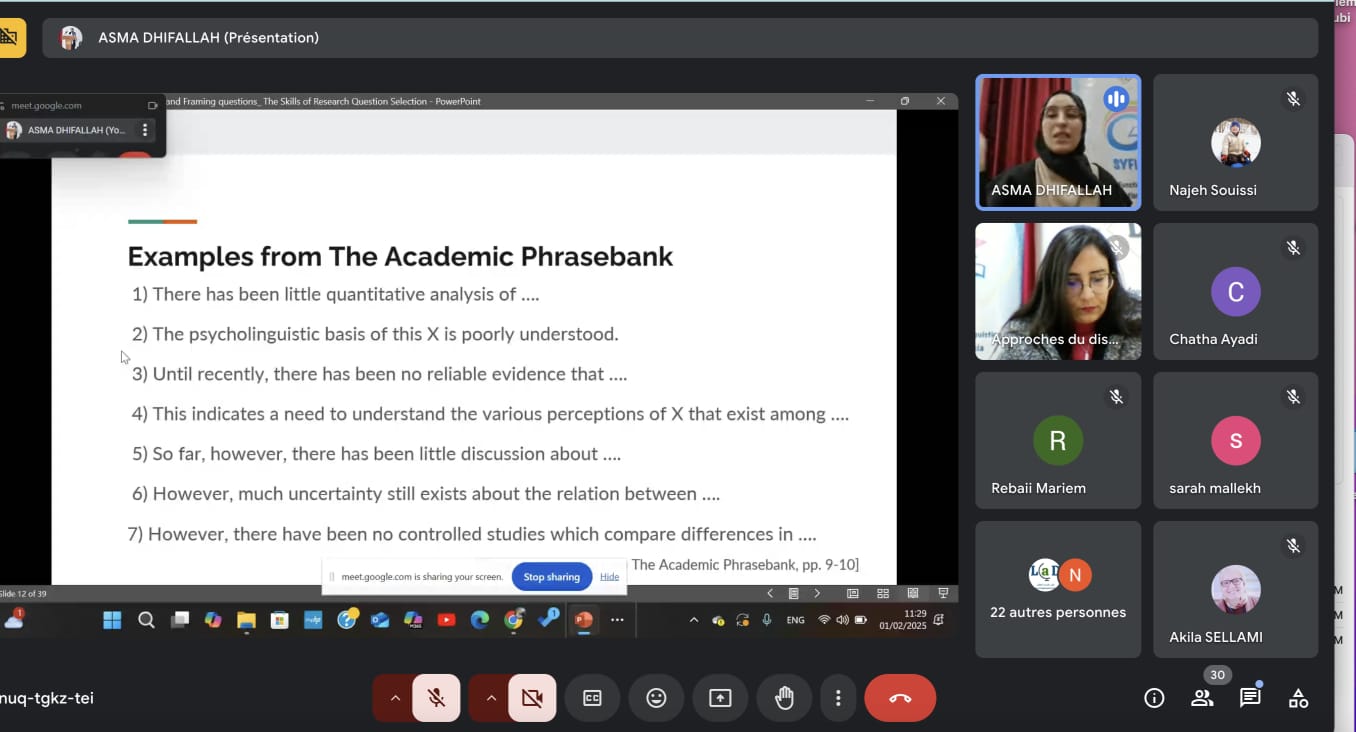Toggle the muted microphone button
Viewport: 1356px width, 732px height.
[x=436, y=698]
